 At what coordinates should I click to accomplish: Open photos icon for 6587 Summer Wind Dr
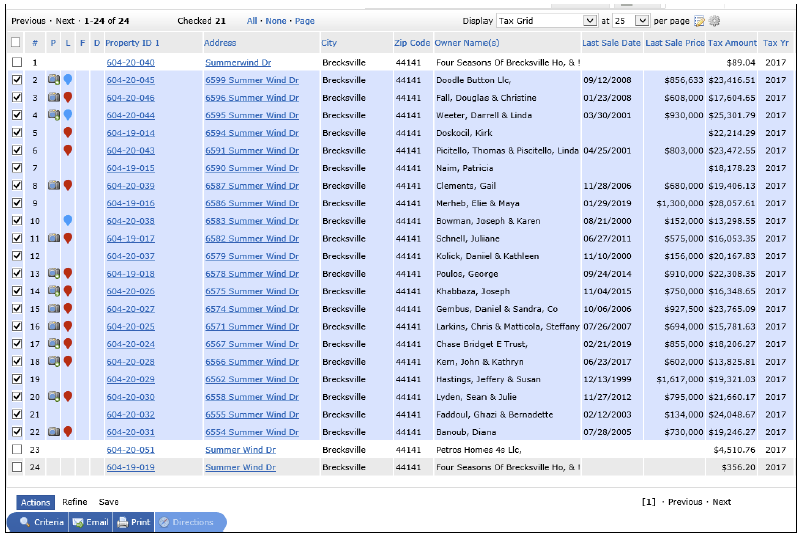tap(54, 185)
